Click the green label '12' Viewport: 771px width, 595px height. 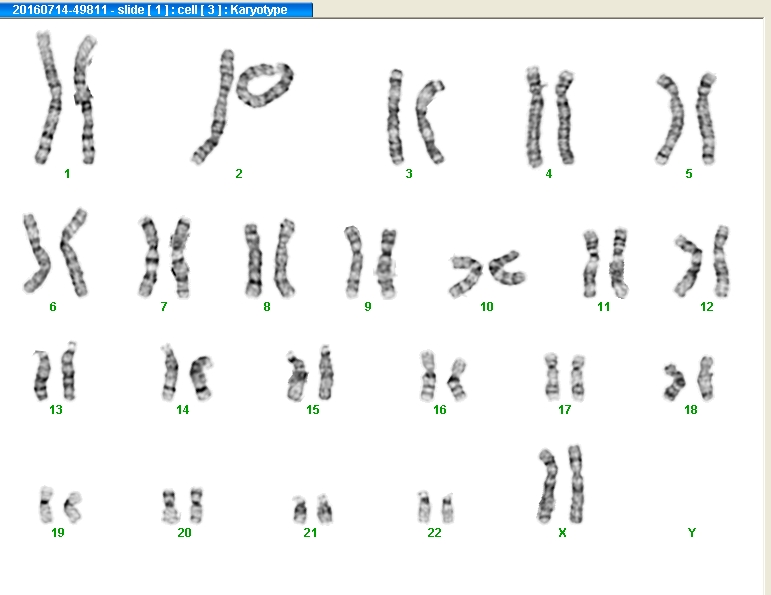point(707,307)
